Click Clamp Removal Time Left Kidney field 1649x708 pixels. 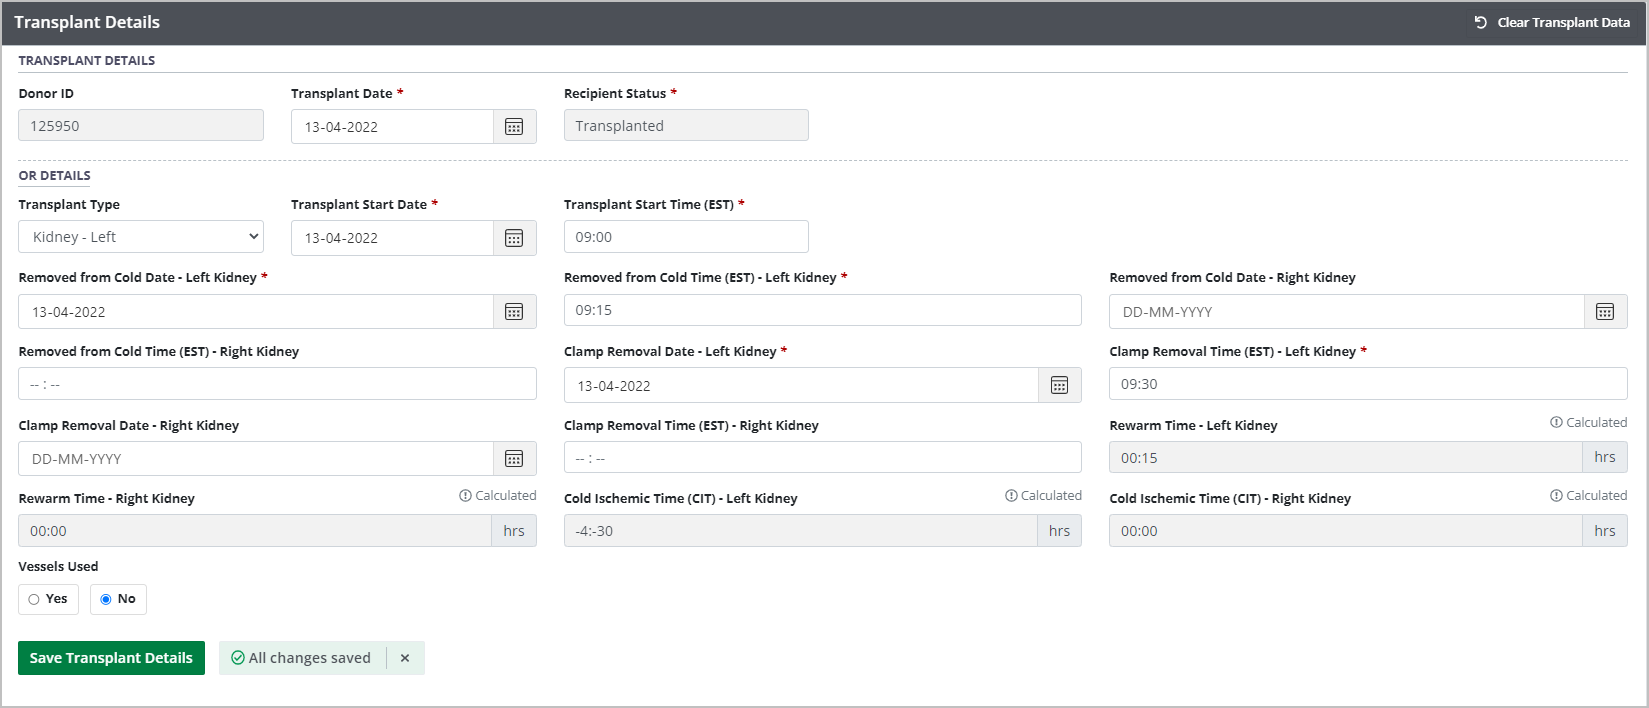coord(1367,384)
